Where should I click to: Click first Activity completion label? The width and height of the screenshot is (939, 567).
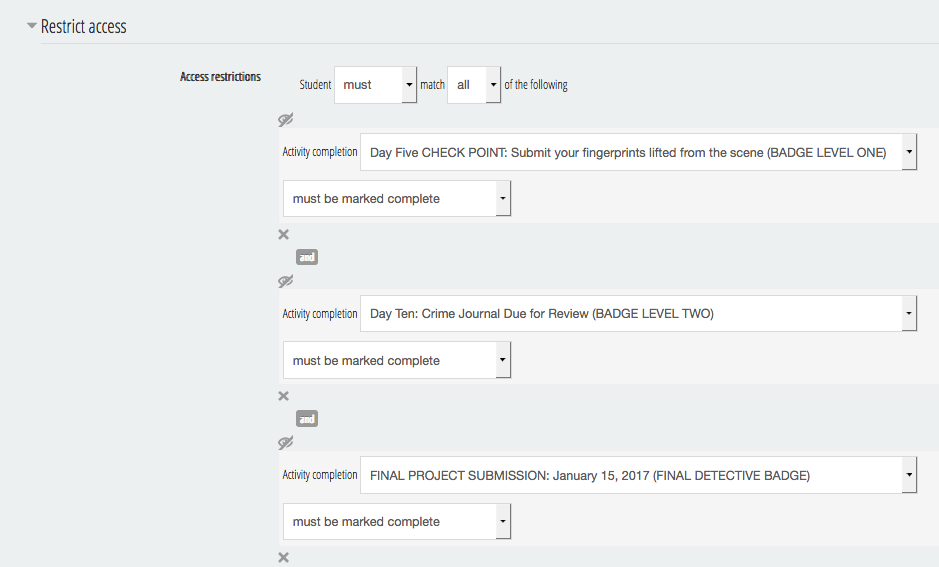pyautogui.click(x=320, y=151)
